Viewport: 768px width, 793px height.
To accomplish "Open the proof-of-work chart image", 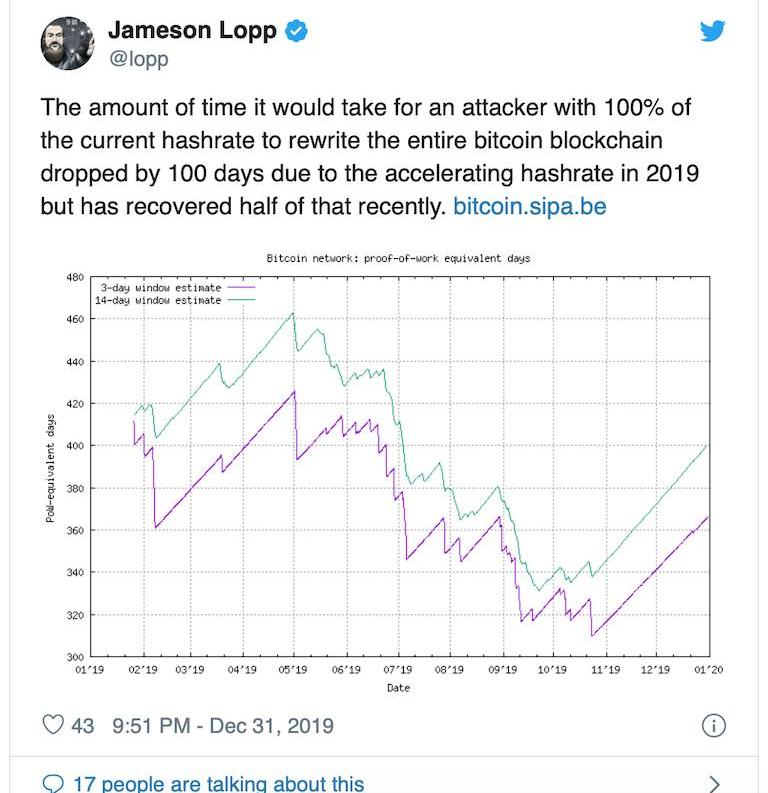I will coord(400,470).
